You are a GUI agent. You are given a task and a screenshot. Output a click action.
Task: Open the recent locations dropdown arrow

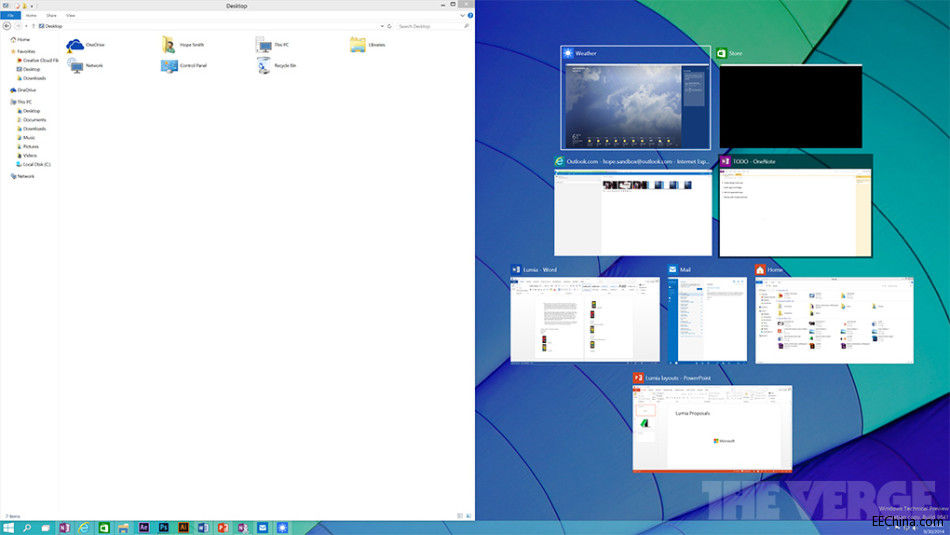pyautogui.click(x=26, y=26)
